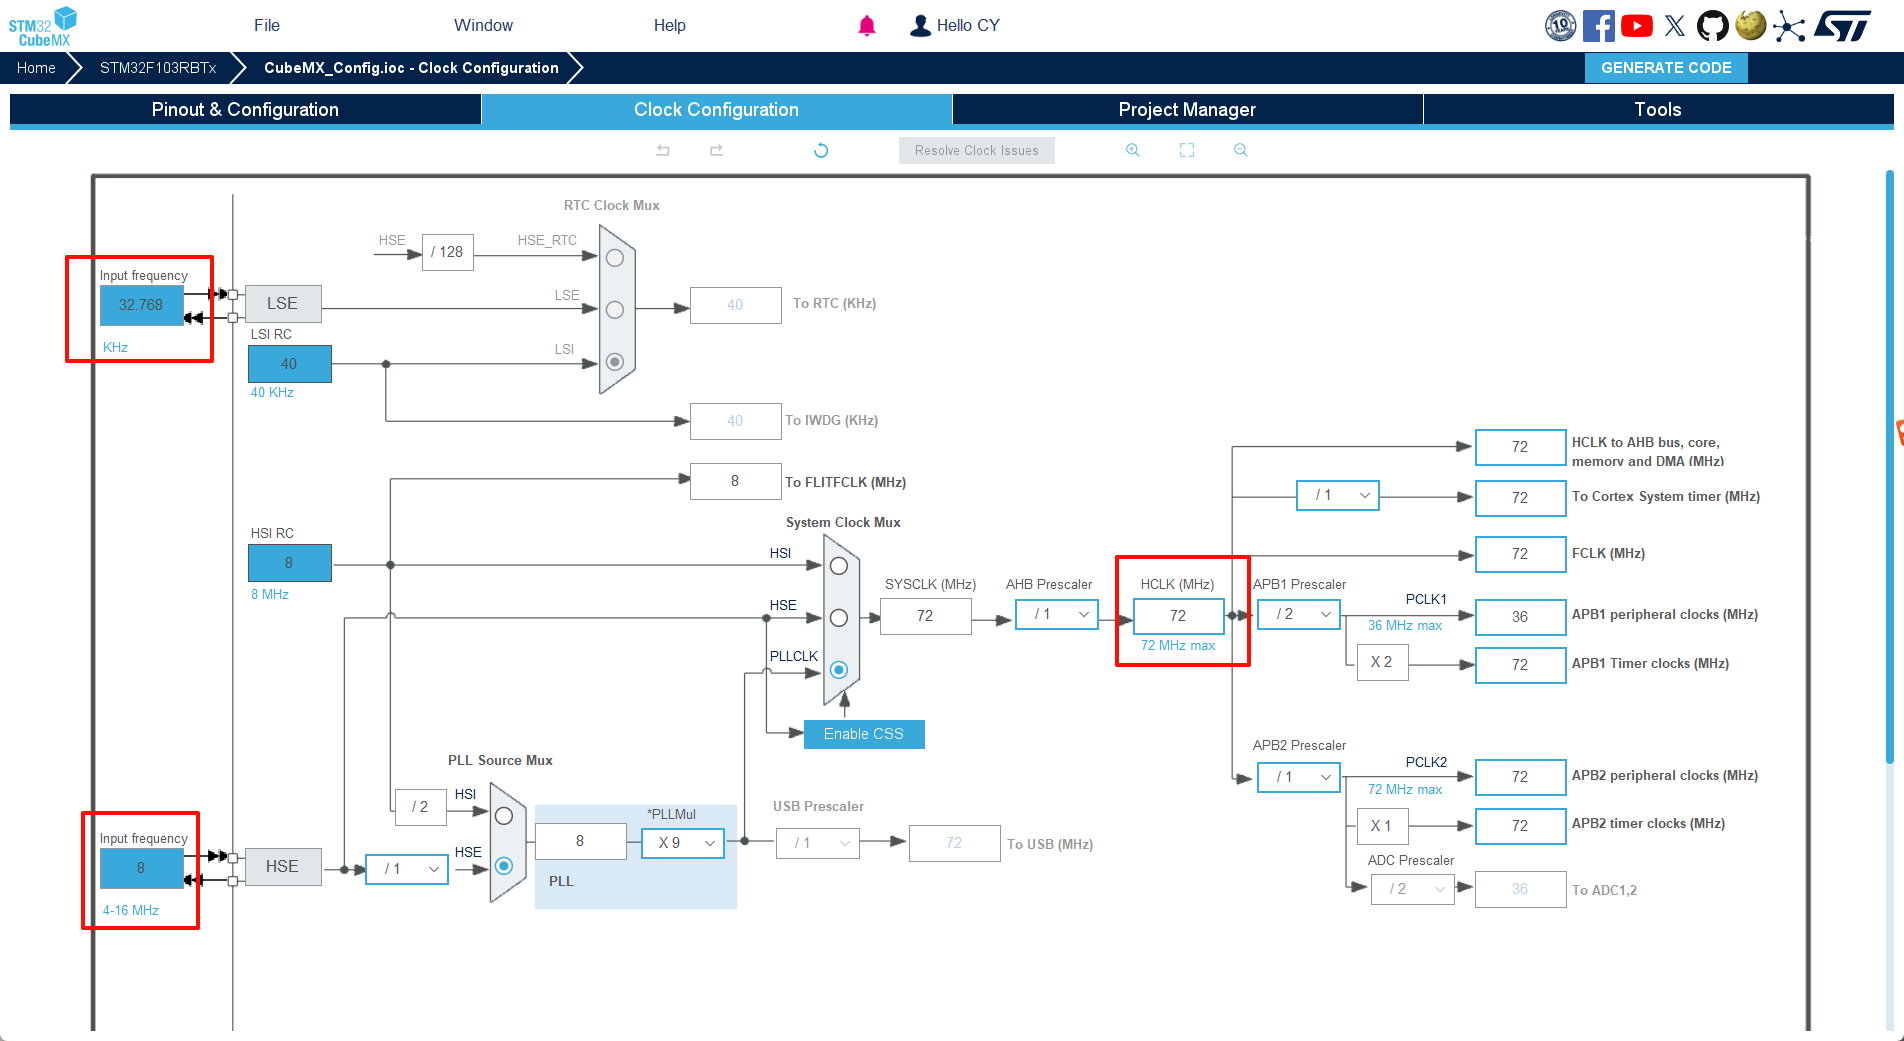Image resolution: width=1904 pixels, height=1041 pixels.
Task: Click the Facebook icon
Action: (x=1598, y=26)
